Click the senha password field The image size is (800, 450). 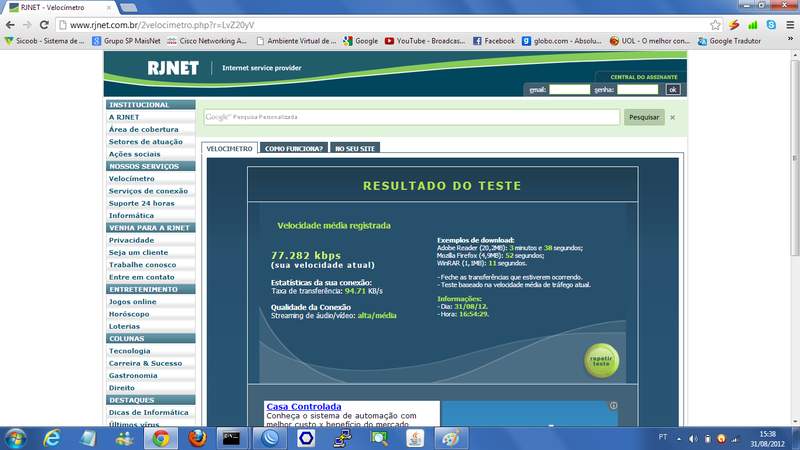(638, 89)
